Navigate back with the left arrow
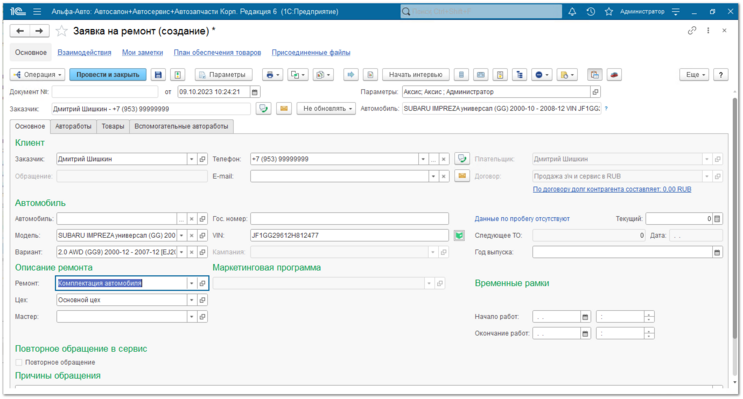The image size is (743, 399). pyautogui.click(x=20, y=31)
